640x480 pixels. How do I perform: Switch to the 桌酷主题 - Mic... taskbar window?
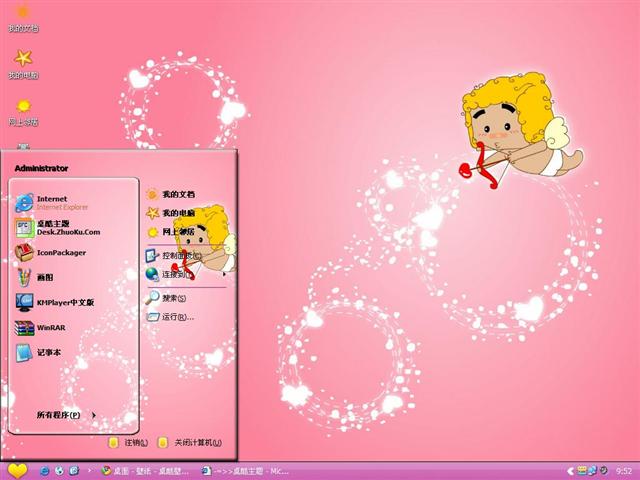(x=246, y=471)
